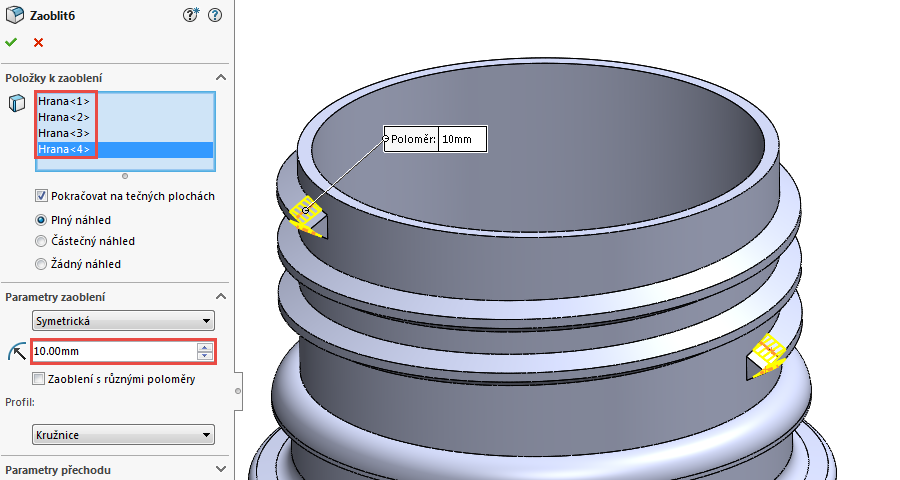Increase radius with stepper up arrow
This screenshot has width=900, height=480.
(x=204, y=347)
